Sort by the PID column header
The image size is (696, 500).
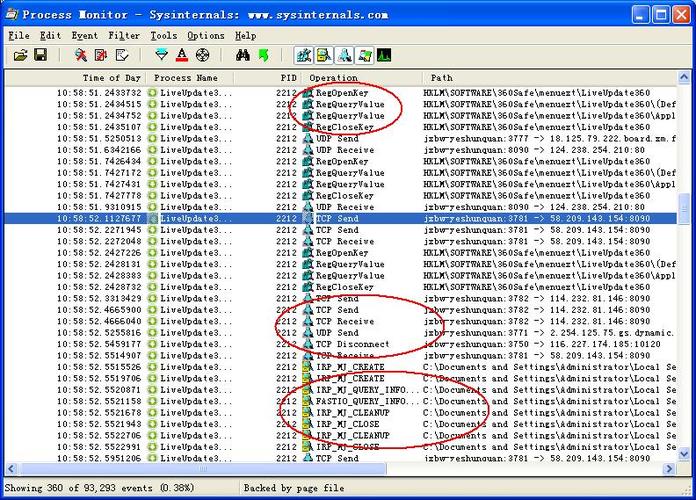pyautogui.click(x=268, y=78)
